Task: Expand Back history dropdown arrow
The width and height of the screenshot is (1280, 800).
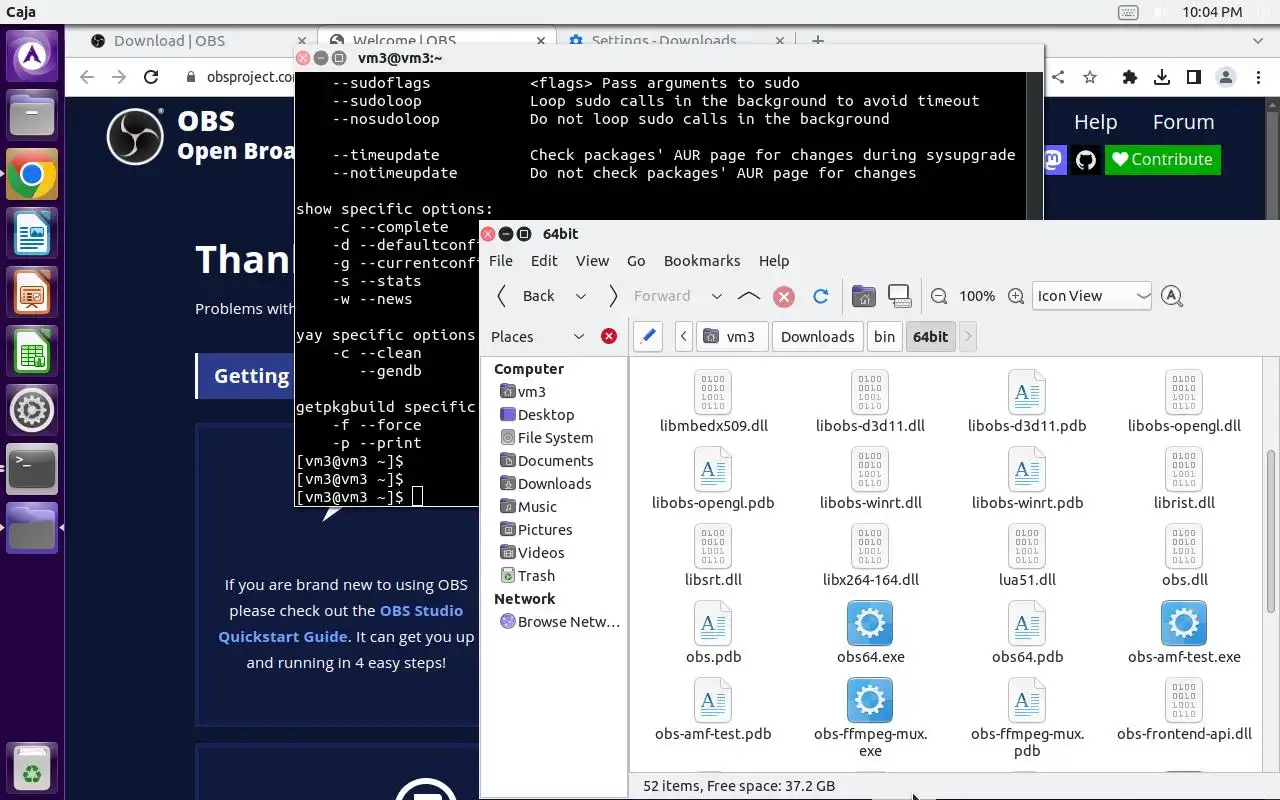Action: [580, 296]
